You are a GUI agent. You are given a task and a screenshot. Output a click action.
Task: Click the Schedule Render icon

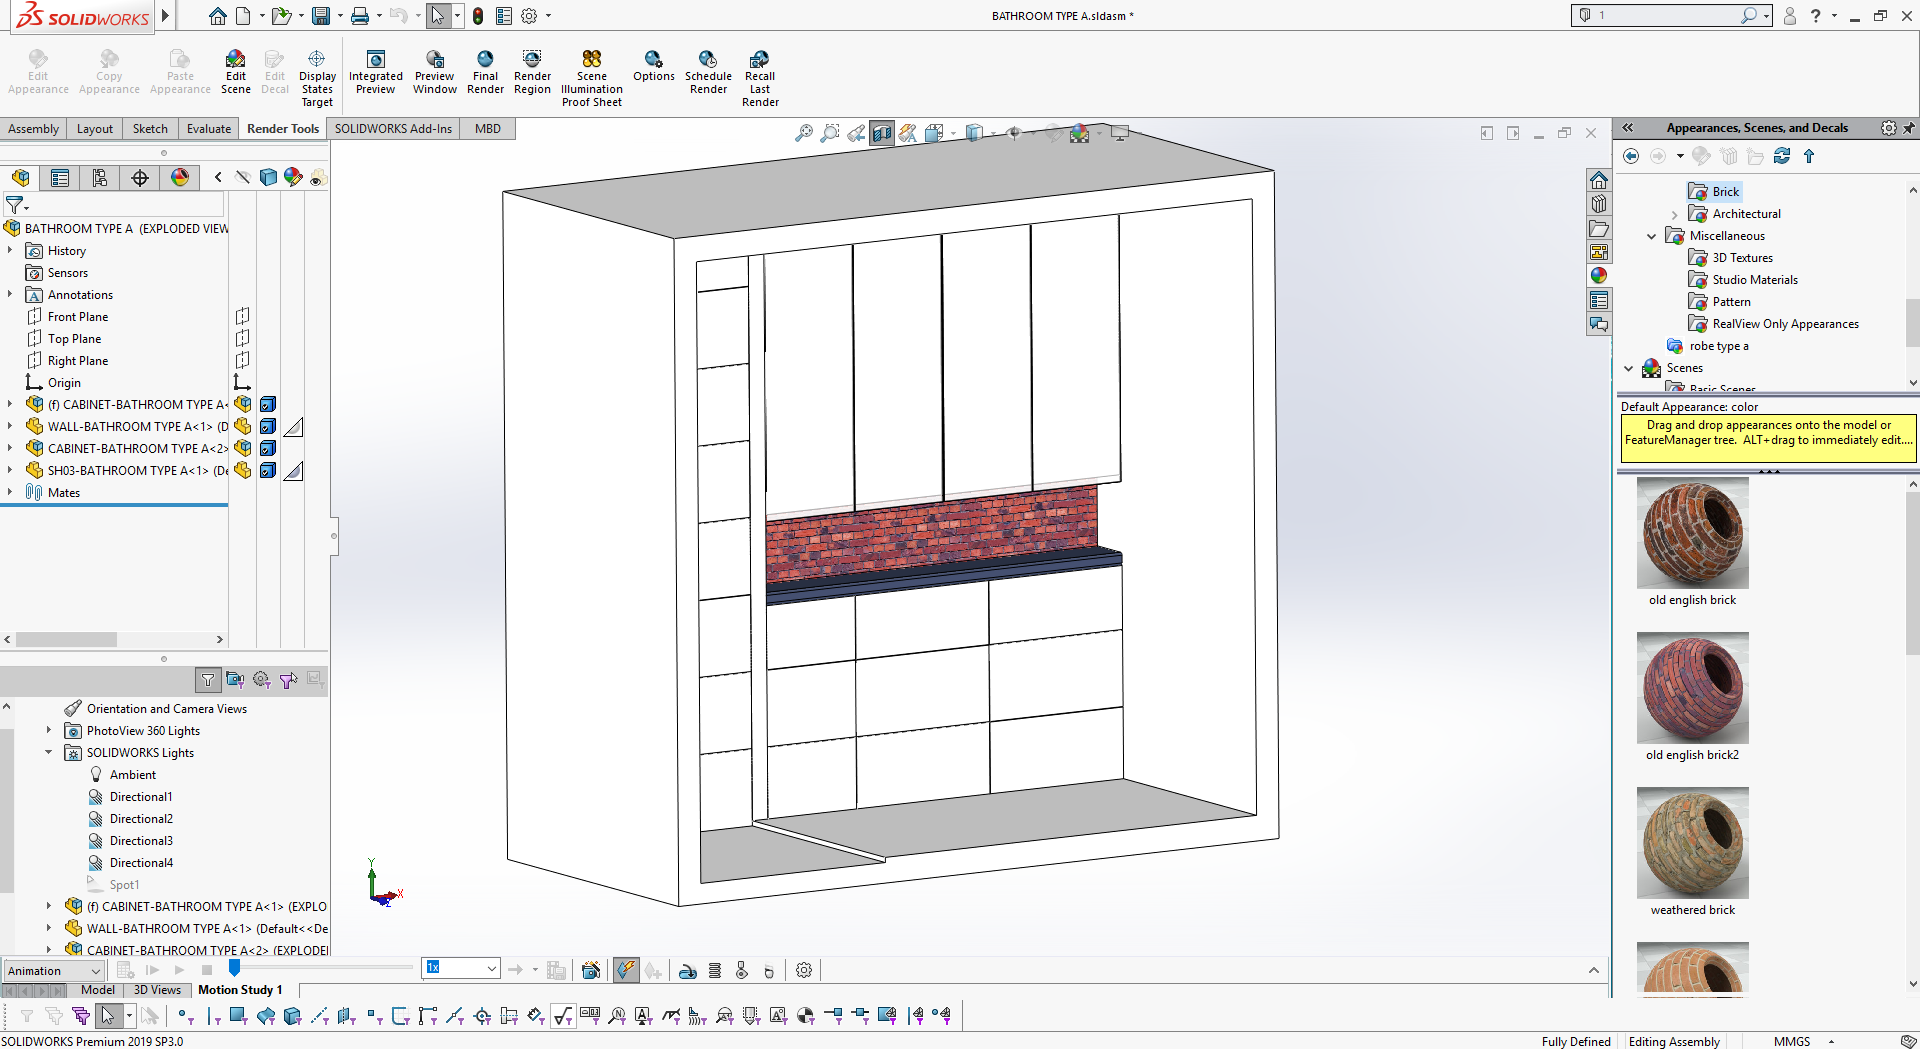coord(708,60)
